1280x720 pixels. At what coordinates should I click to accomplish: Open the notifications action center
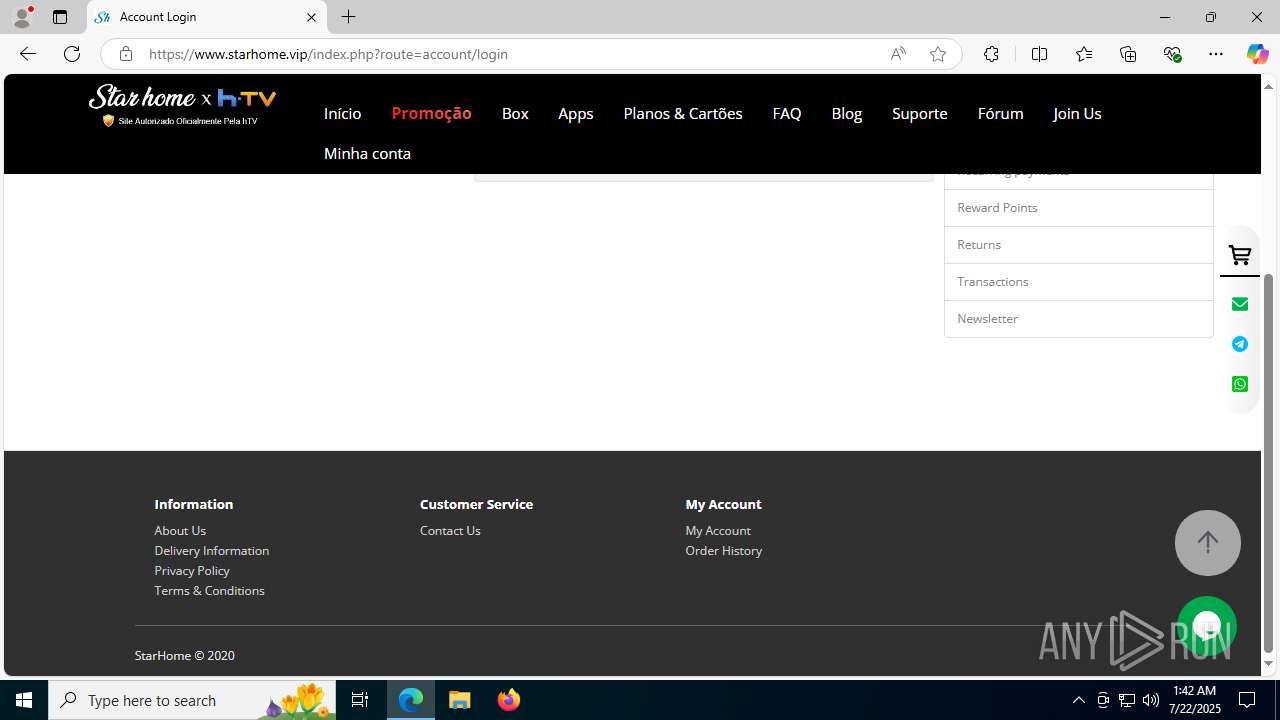[1248, 700]
